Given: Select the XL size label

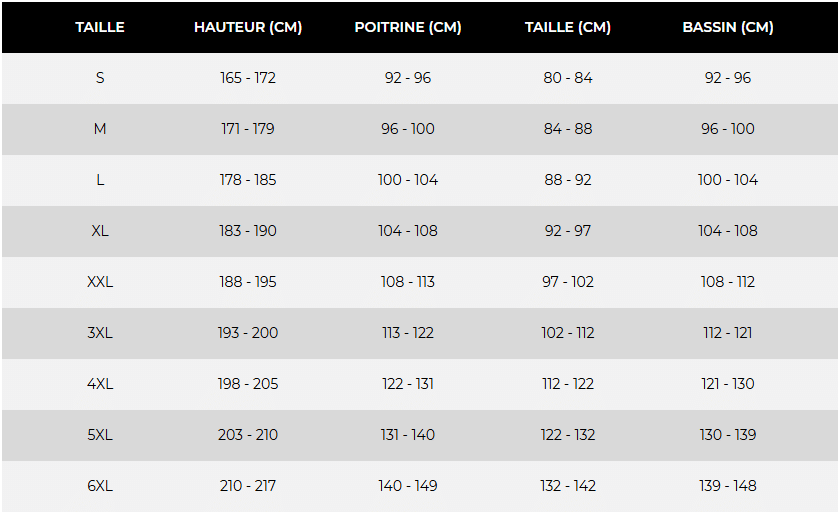Looking at the screenshot, I should 100,231.
